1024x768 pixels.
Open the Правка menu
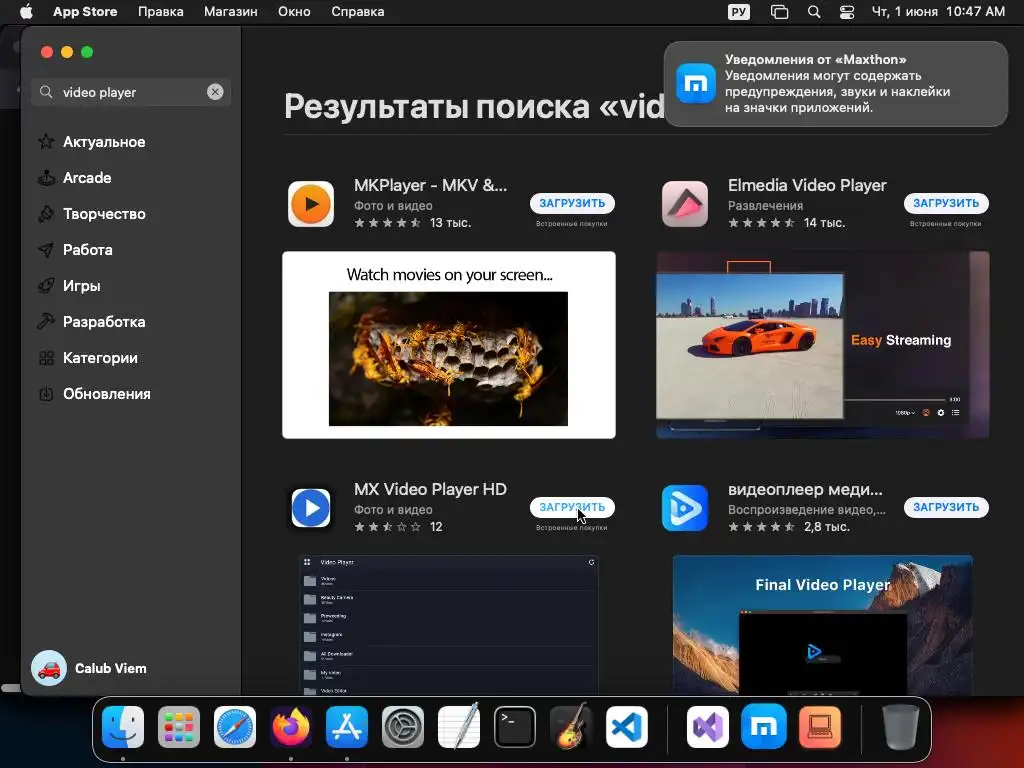tap(161, 12)
